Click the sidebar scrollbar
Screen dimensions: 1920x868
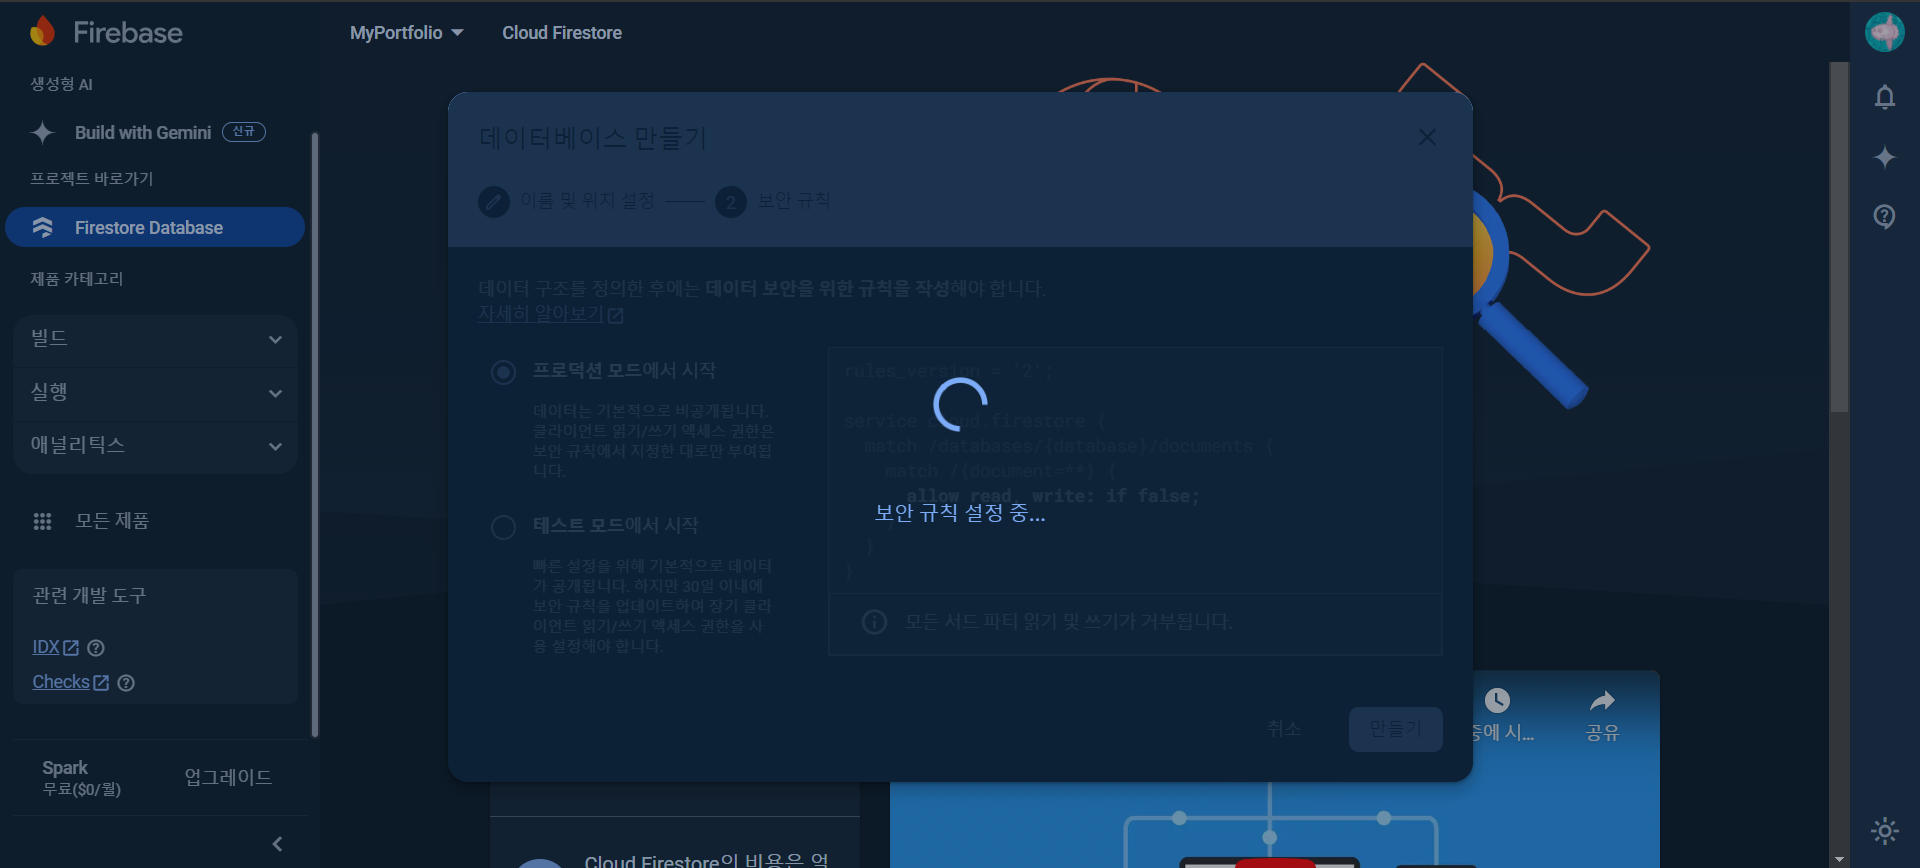pyautogui.click(x=315, y=435)
